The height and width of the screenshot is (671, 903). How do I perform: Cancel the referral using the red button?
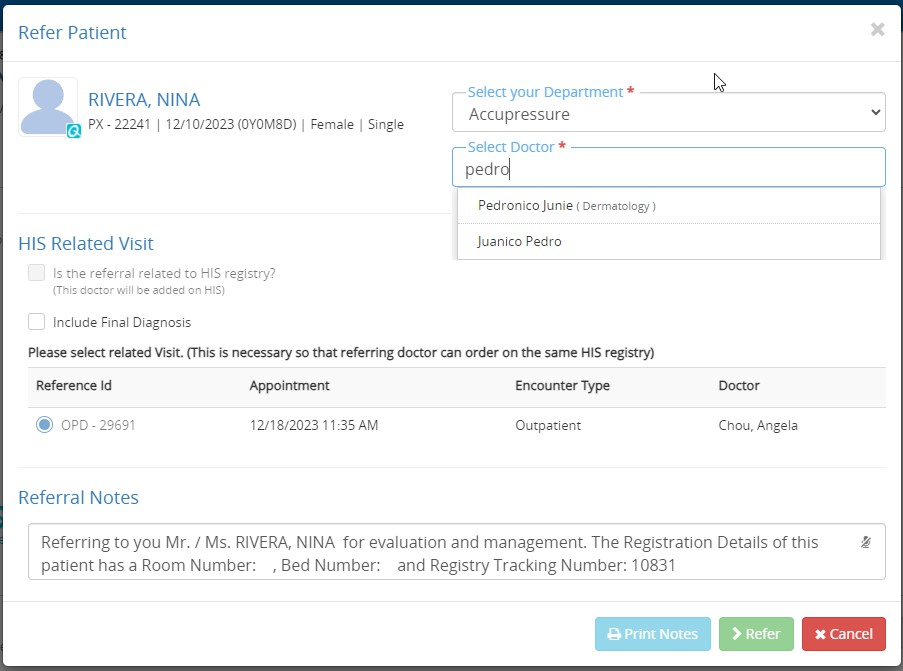843,634
